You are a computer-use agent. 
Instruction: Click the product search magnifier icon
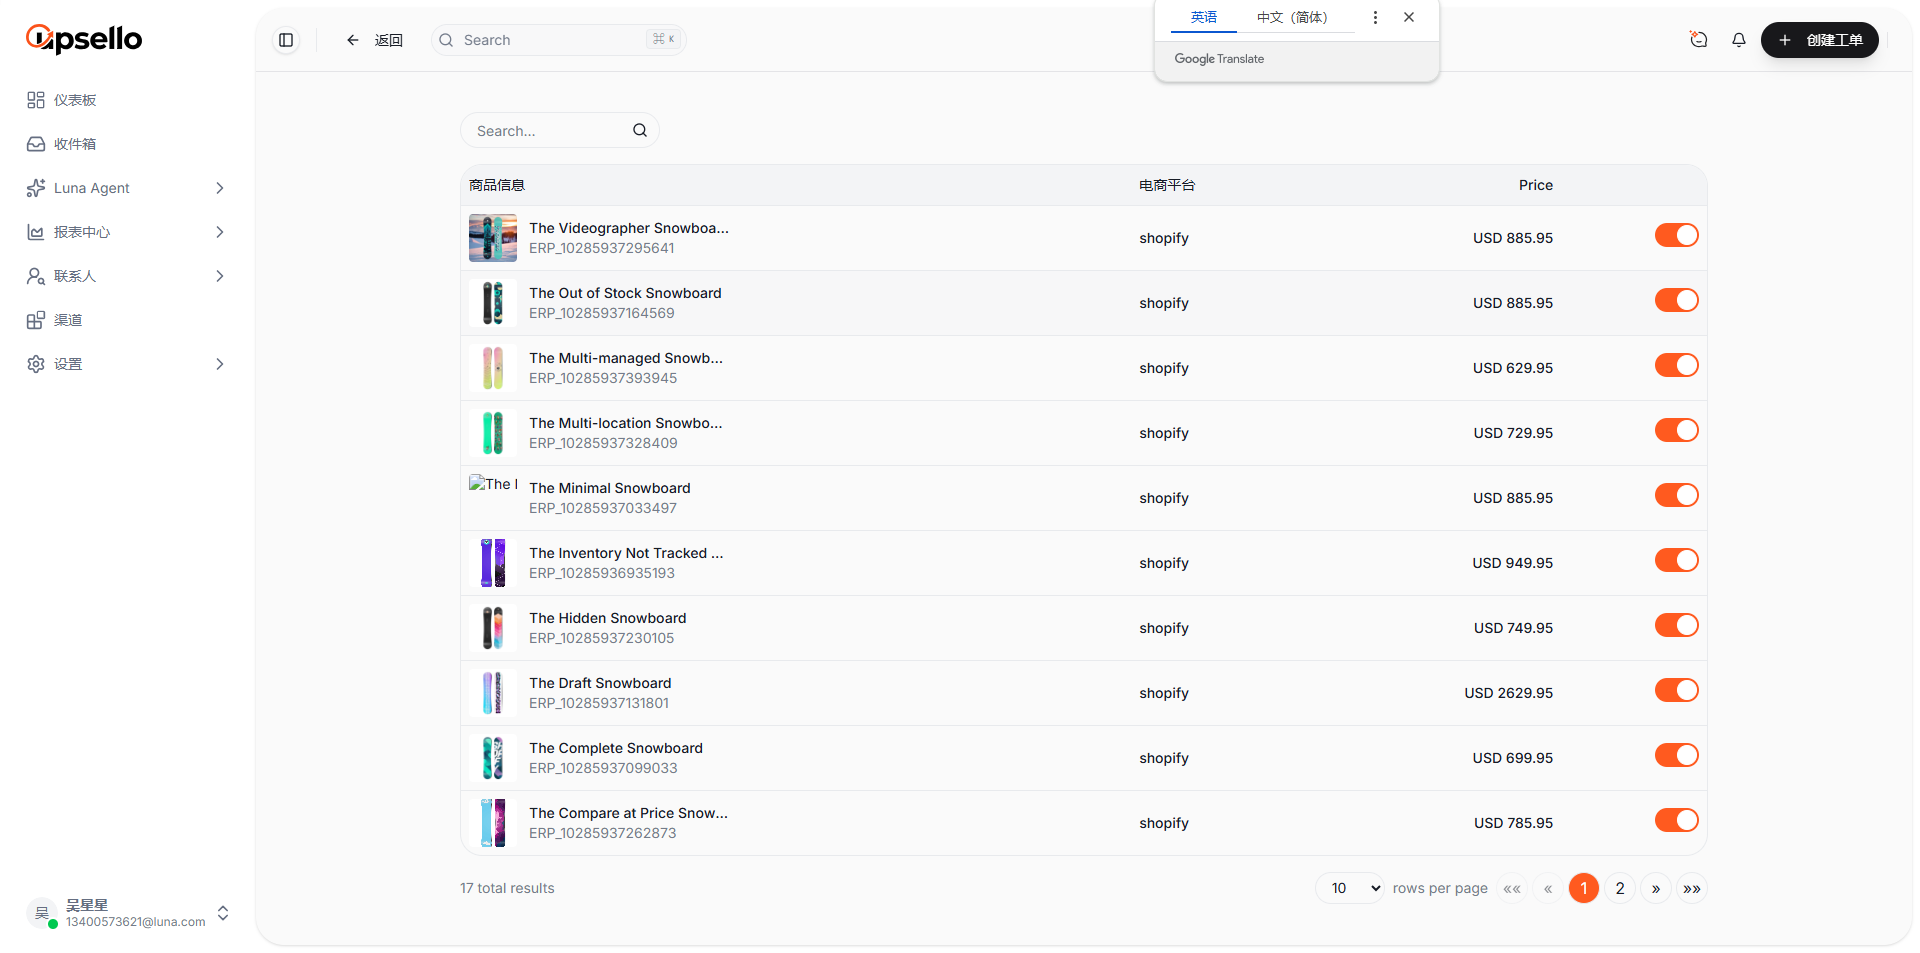640,130
